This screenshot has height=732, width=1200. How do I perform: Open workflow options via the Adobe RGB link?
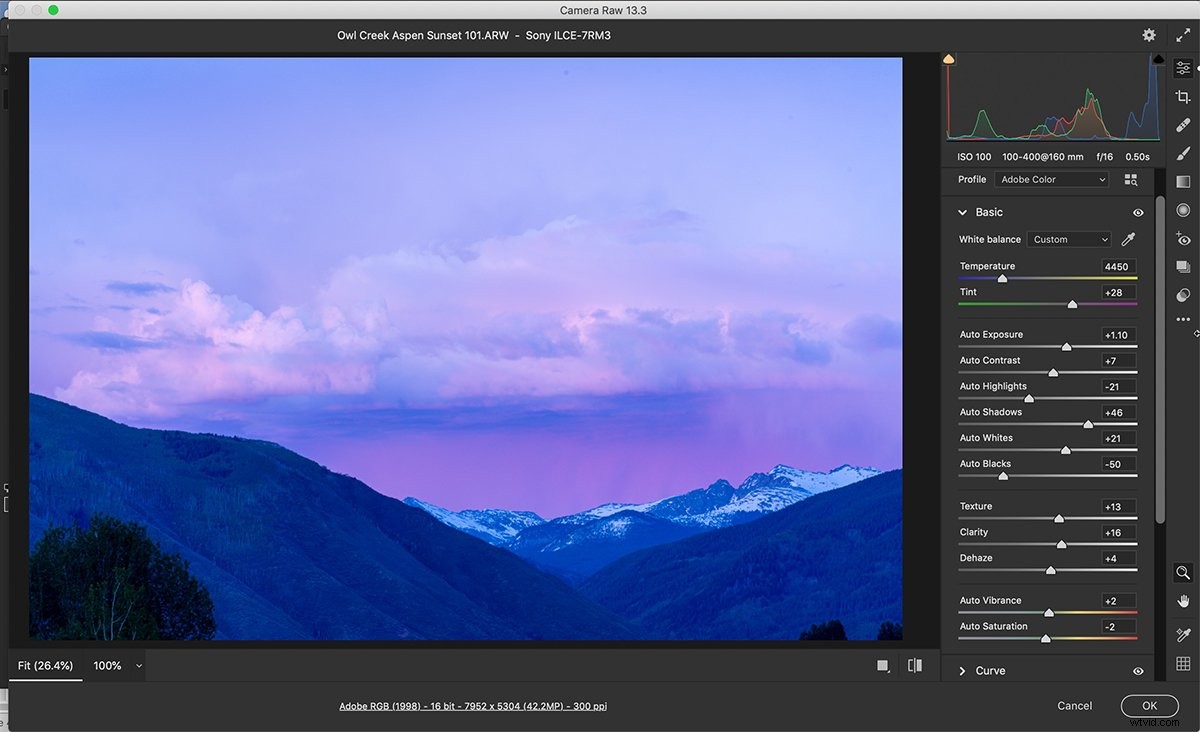tap(473, 705)
